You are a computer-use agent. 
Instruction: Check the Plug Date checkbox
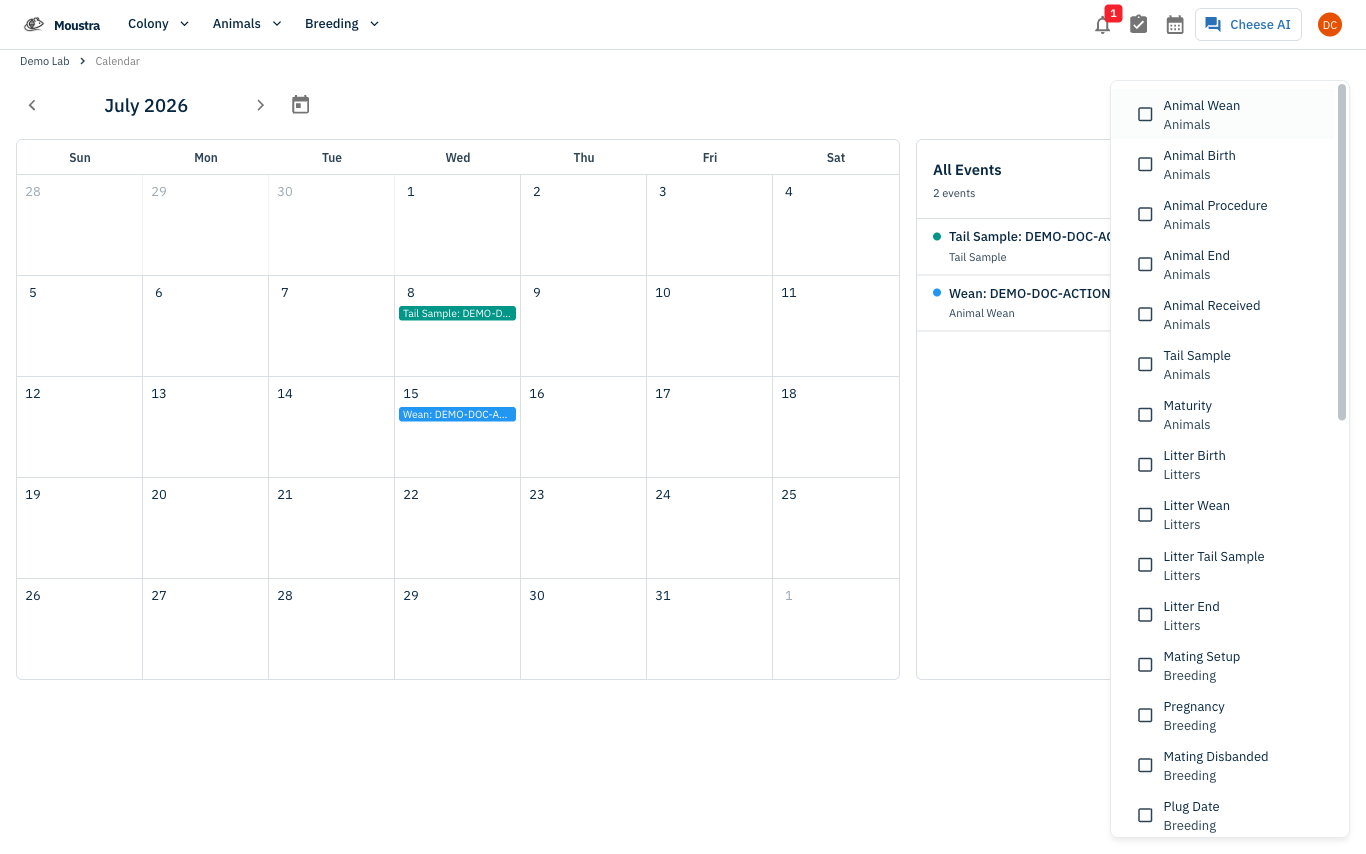coord(1145,815)
